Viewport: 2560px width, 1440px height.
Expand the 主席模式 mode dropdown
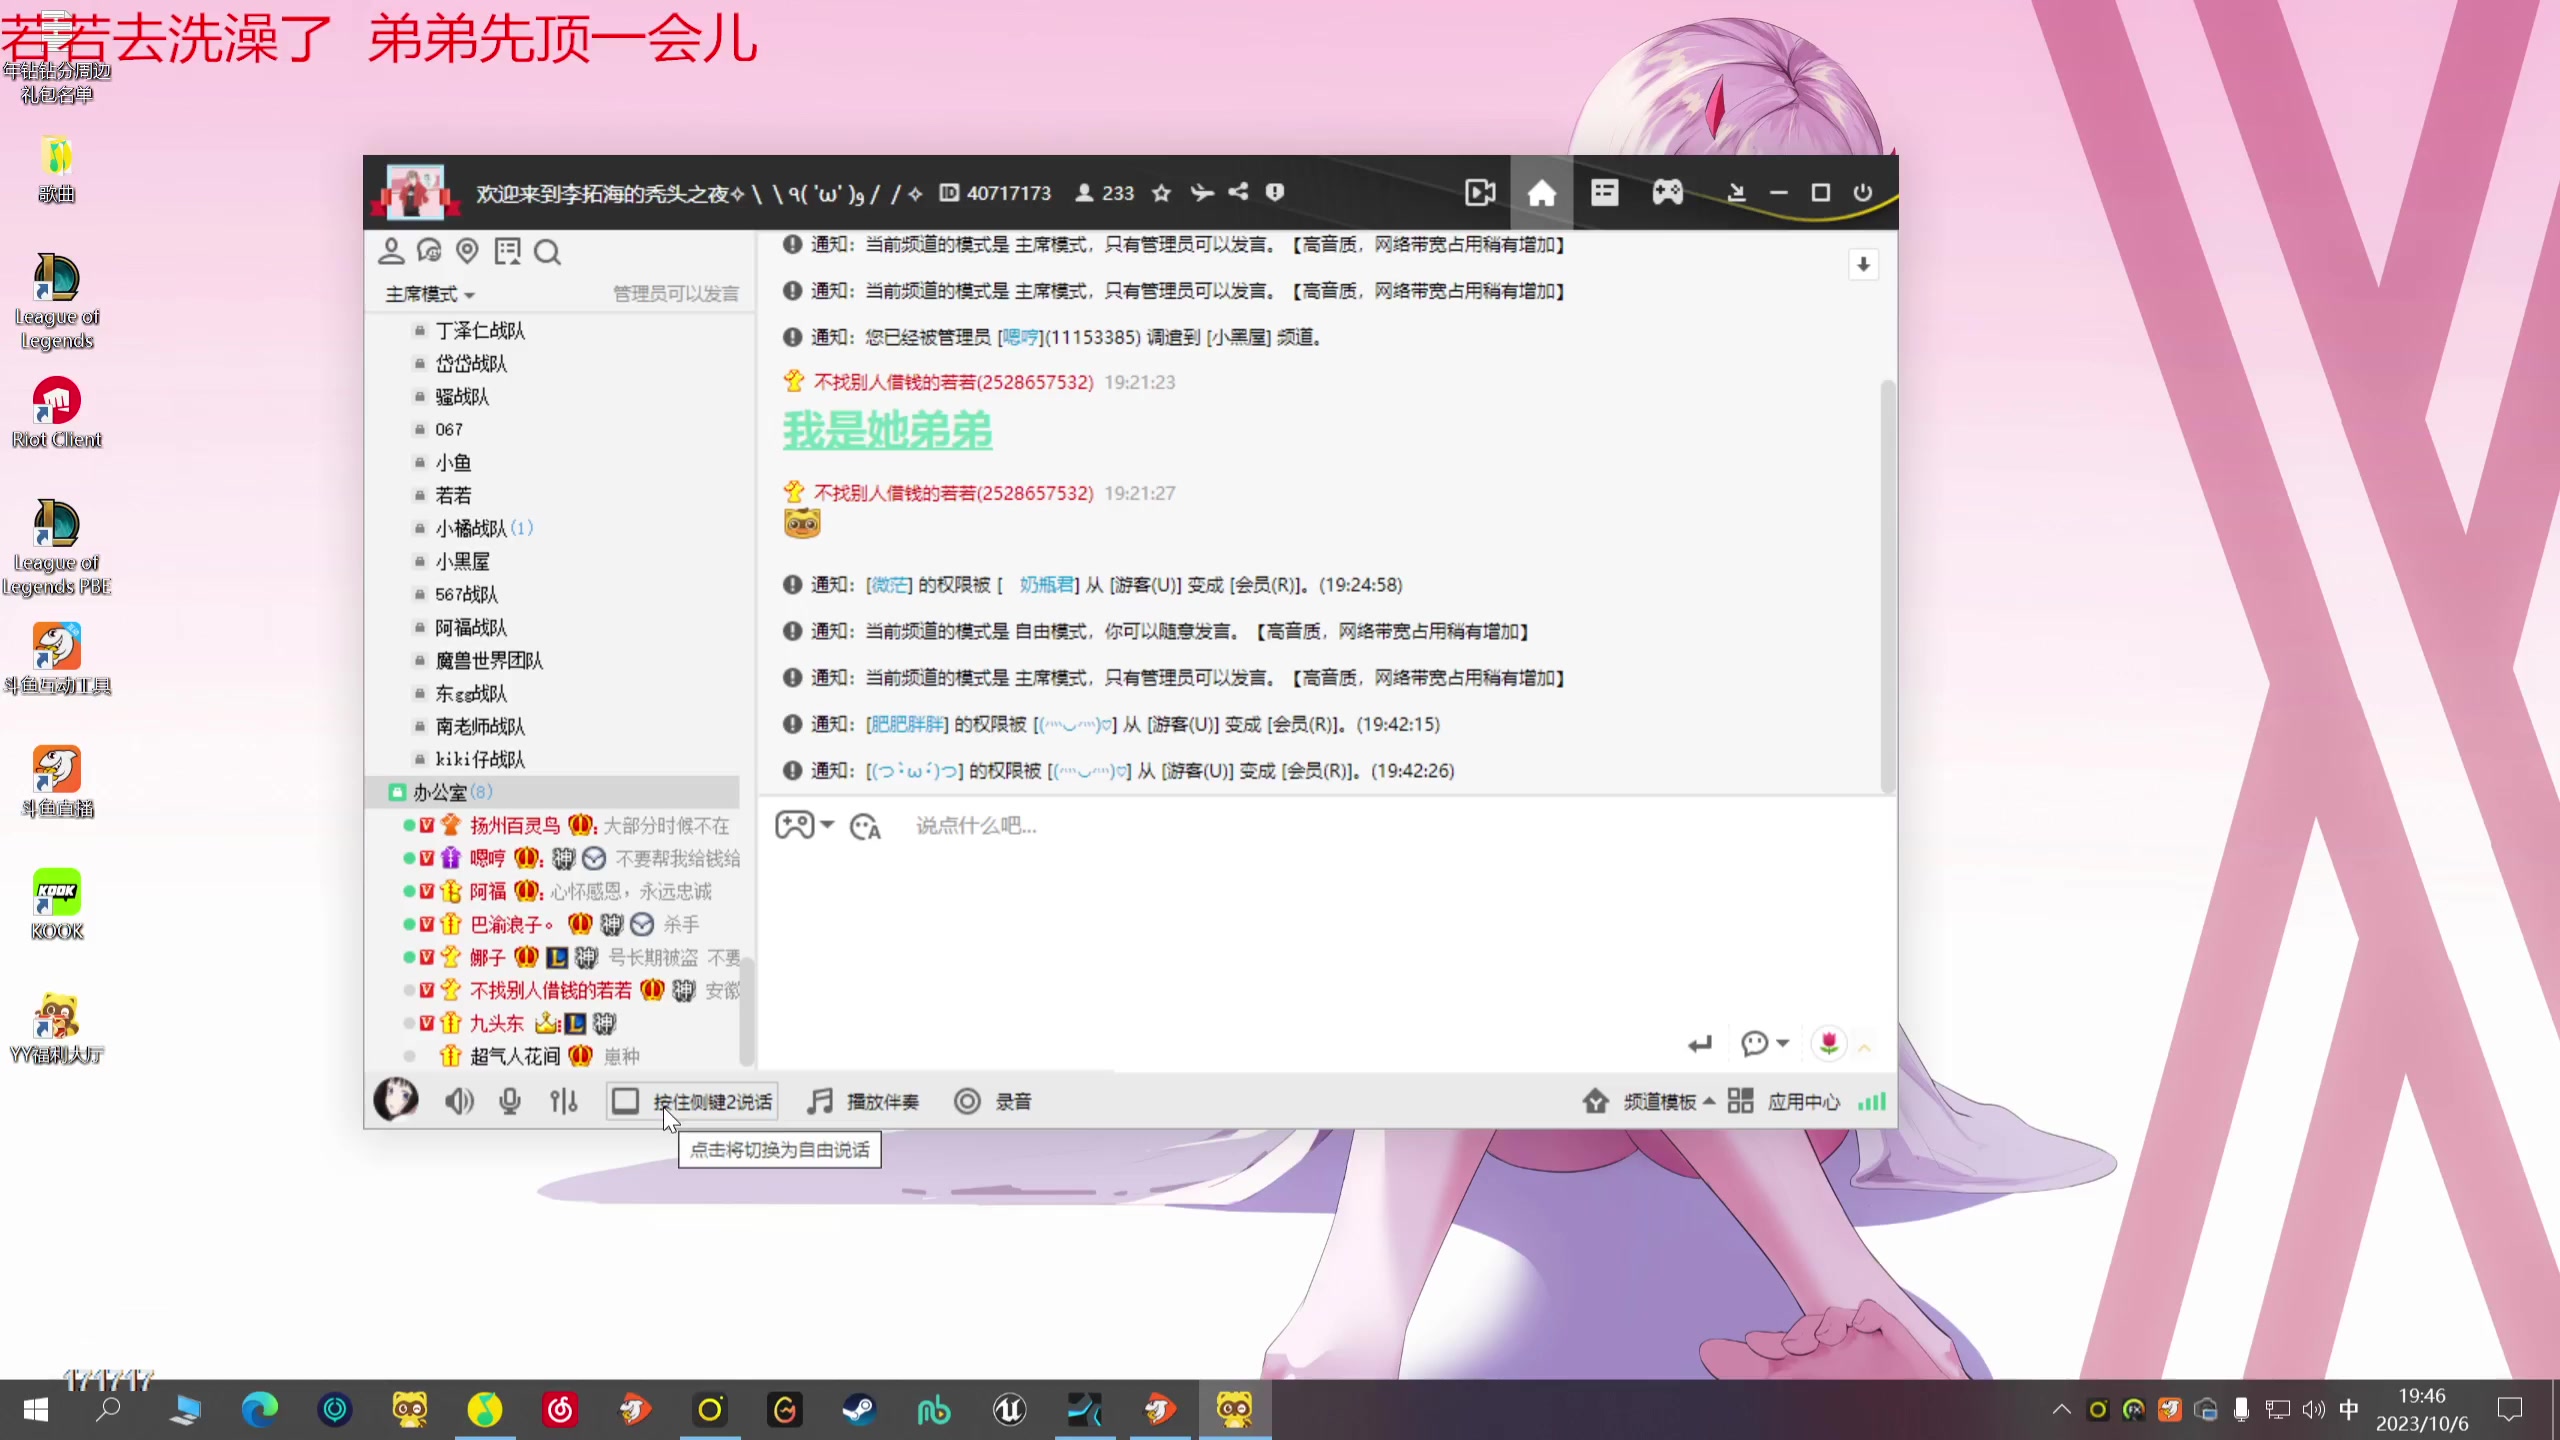coord(430,294)
